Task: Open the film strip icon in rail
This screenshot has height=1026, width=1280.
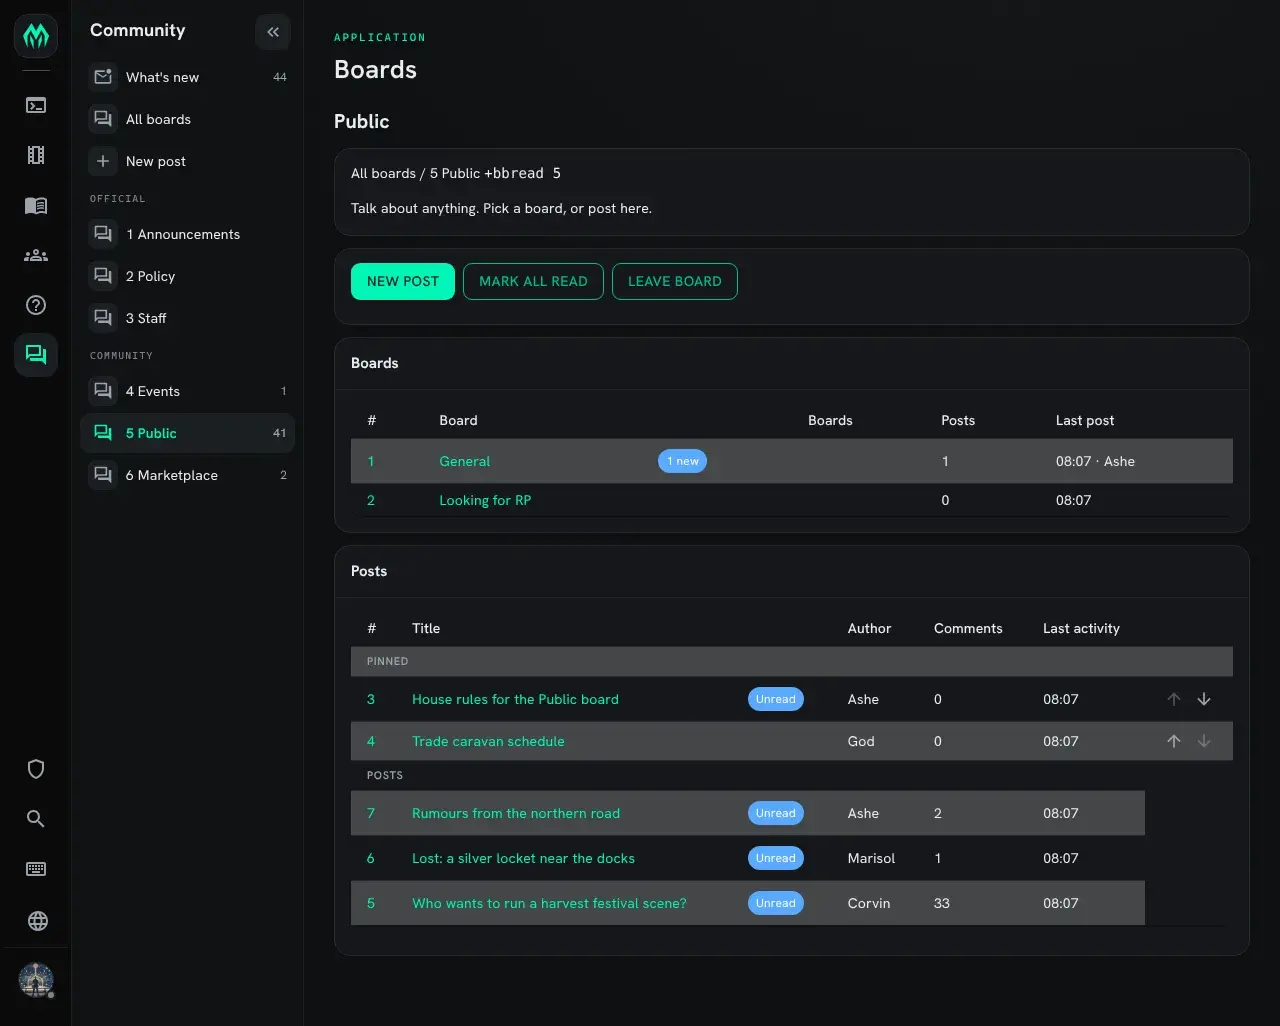Action: click(36, 155)
